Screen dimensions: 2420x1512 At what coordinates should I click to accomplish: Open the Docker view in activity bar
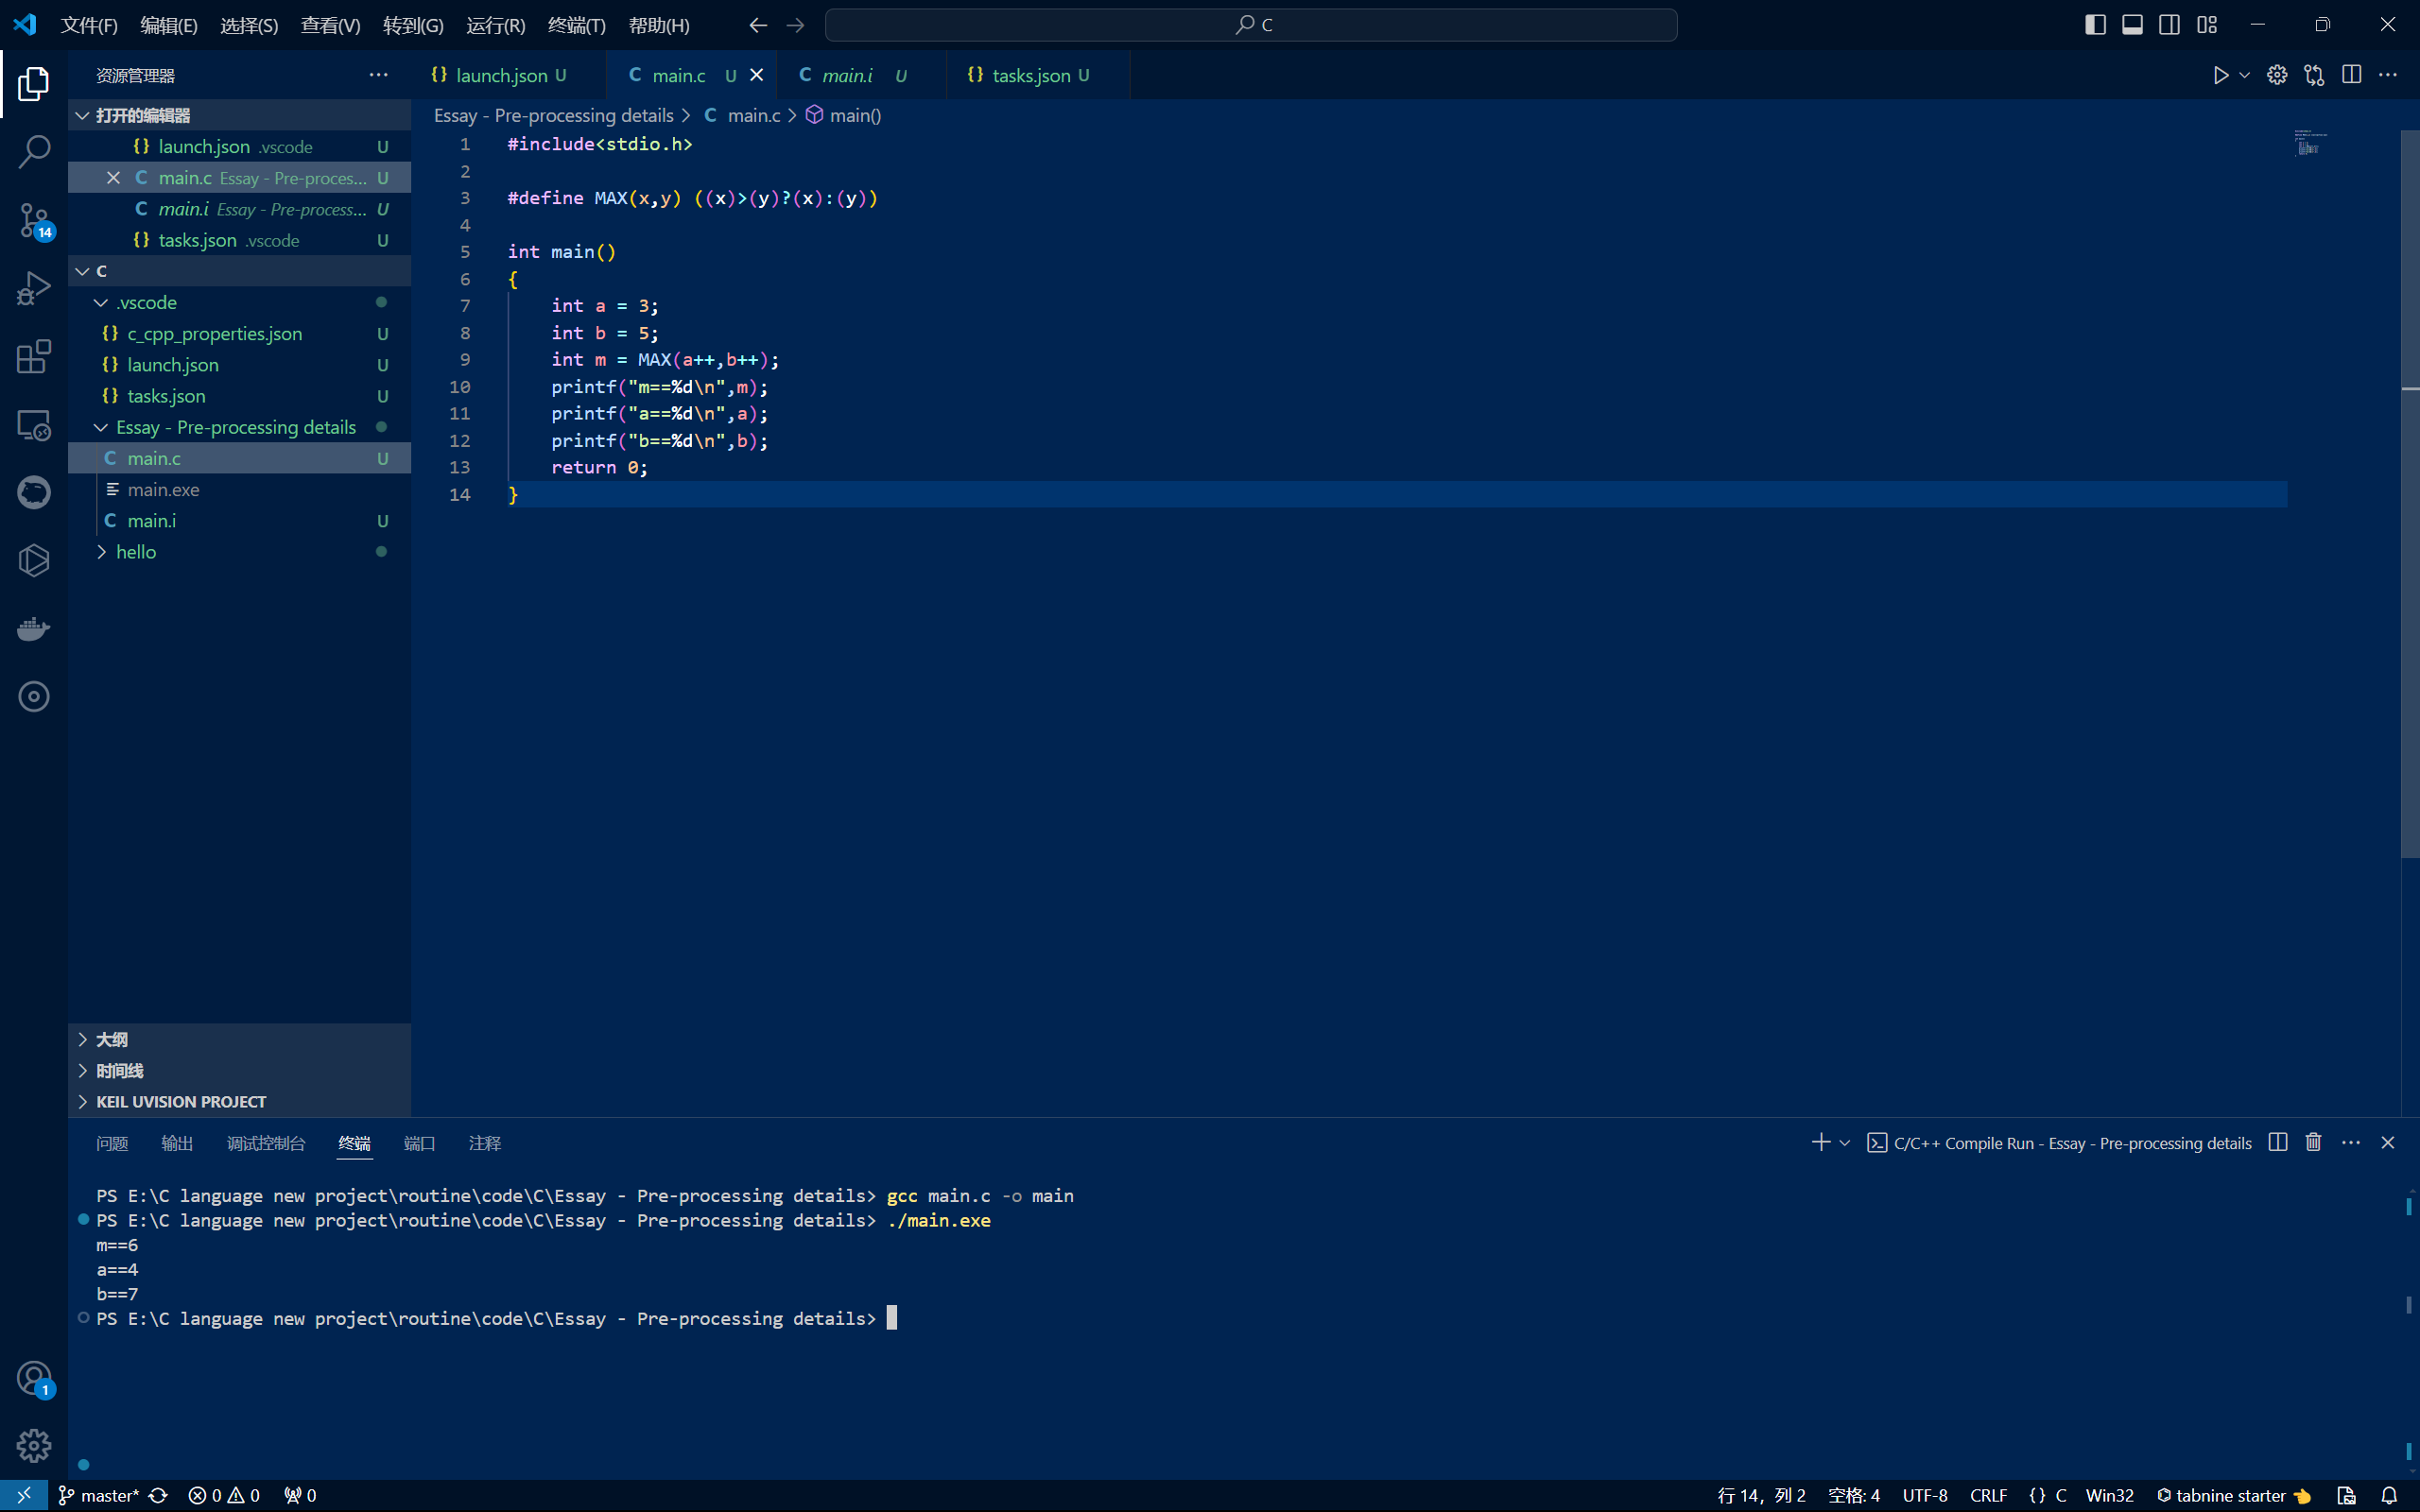pyautogui.click(x=33, y=629)
